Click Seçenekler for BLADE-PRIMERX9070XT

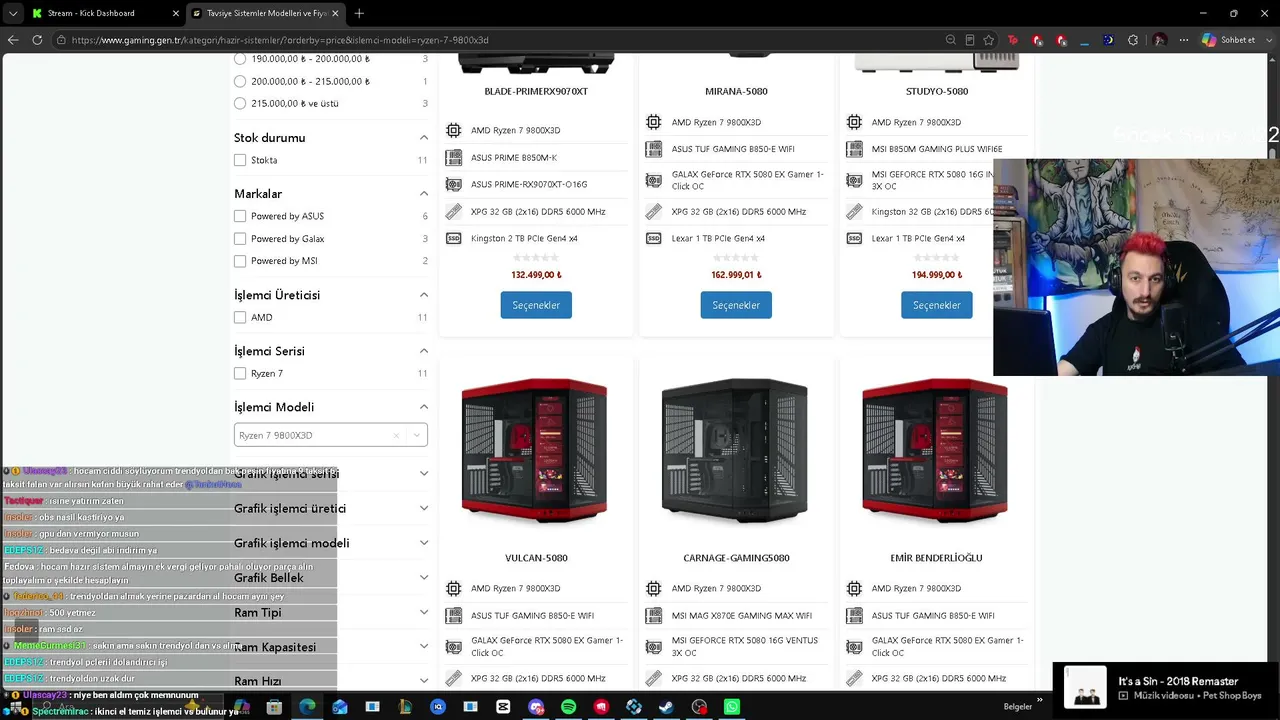coord(536,305)
